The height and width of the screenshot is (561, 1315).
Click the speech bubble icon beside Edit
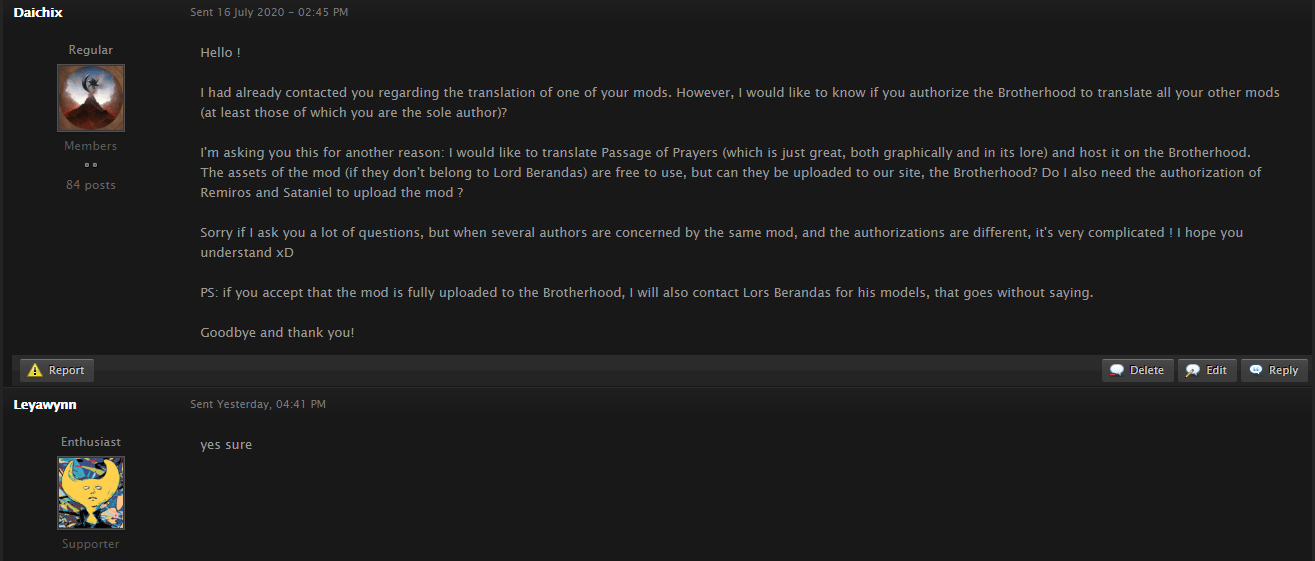[x=1193, y=370]
